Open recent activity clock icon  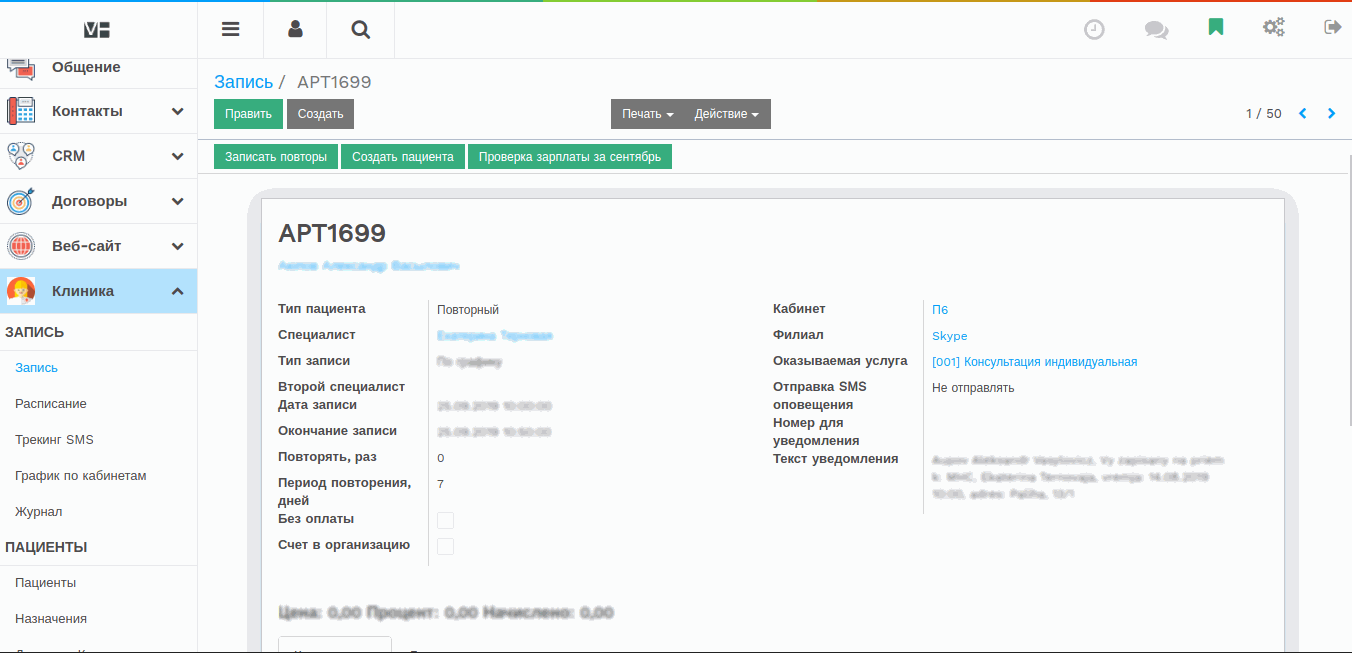click(x=1094, y=29)
